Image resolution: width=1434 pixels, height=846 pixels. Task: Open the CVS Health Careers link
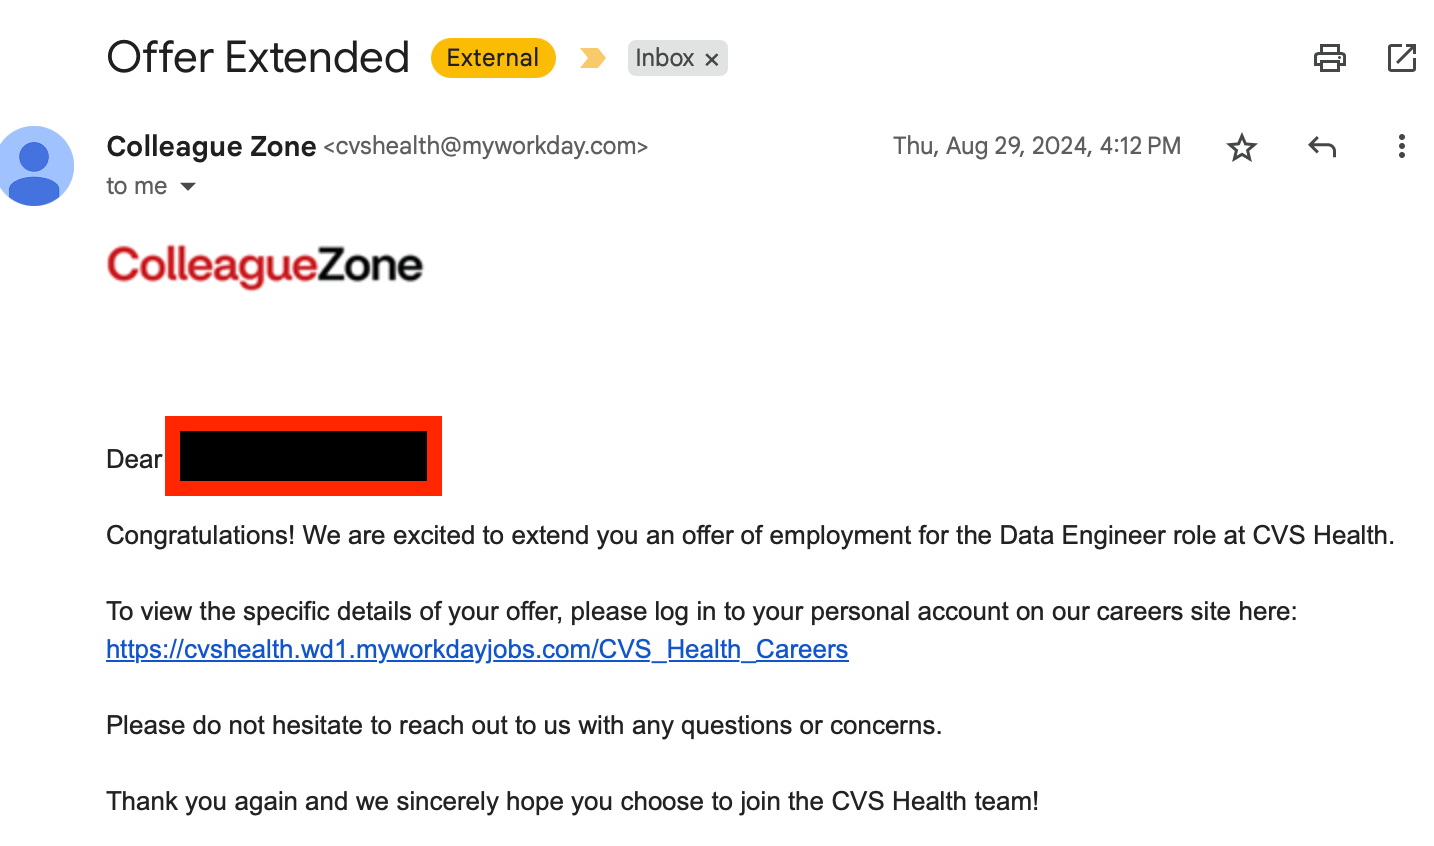477,650
